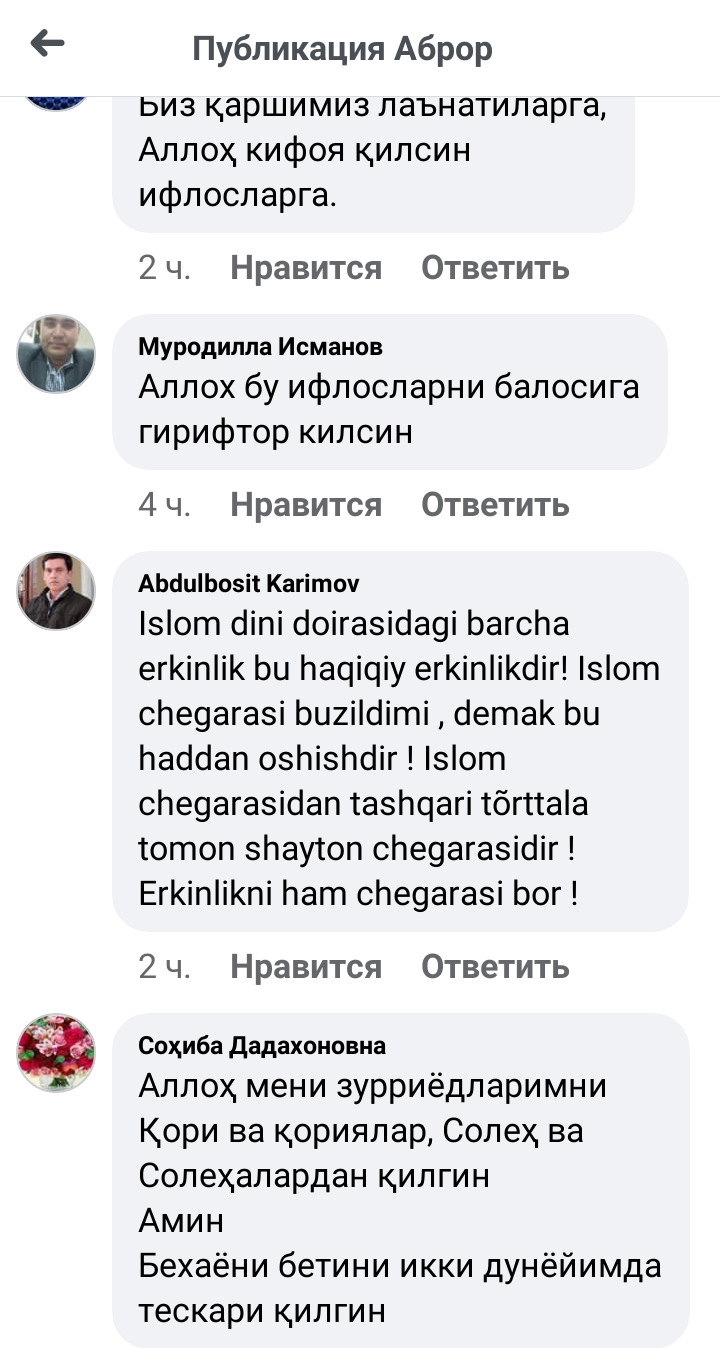Open Муродилла Исманов's profile picture
This screenshot has height=1348, width=720.
[56, 354]
